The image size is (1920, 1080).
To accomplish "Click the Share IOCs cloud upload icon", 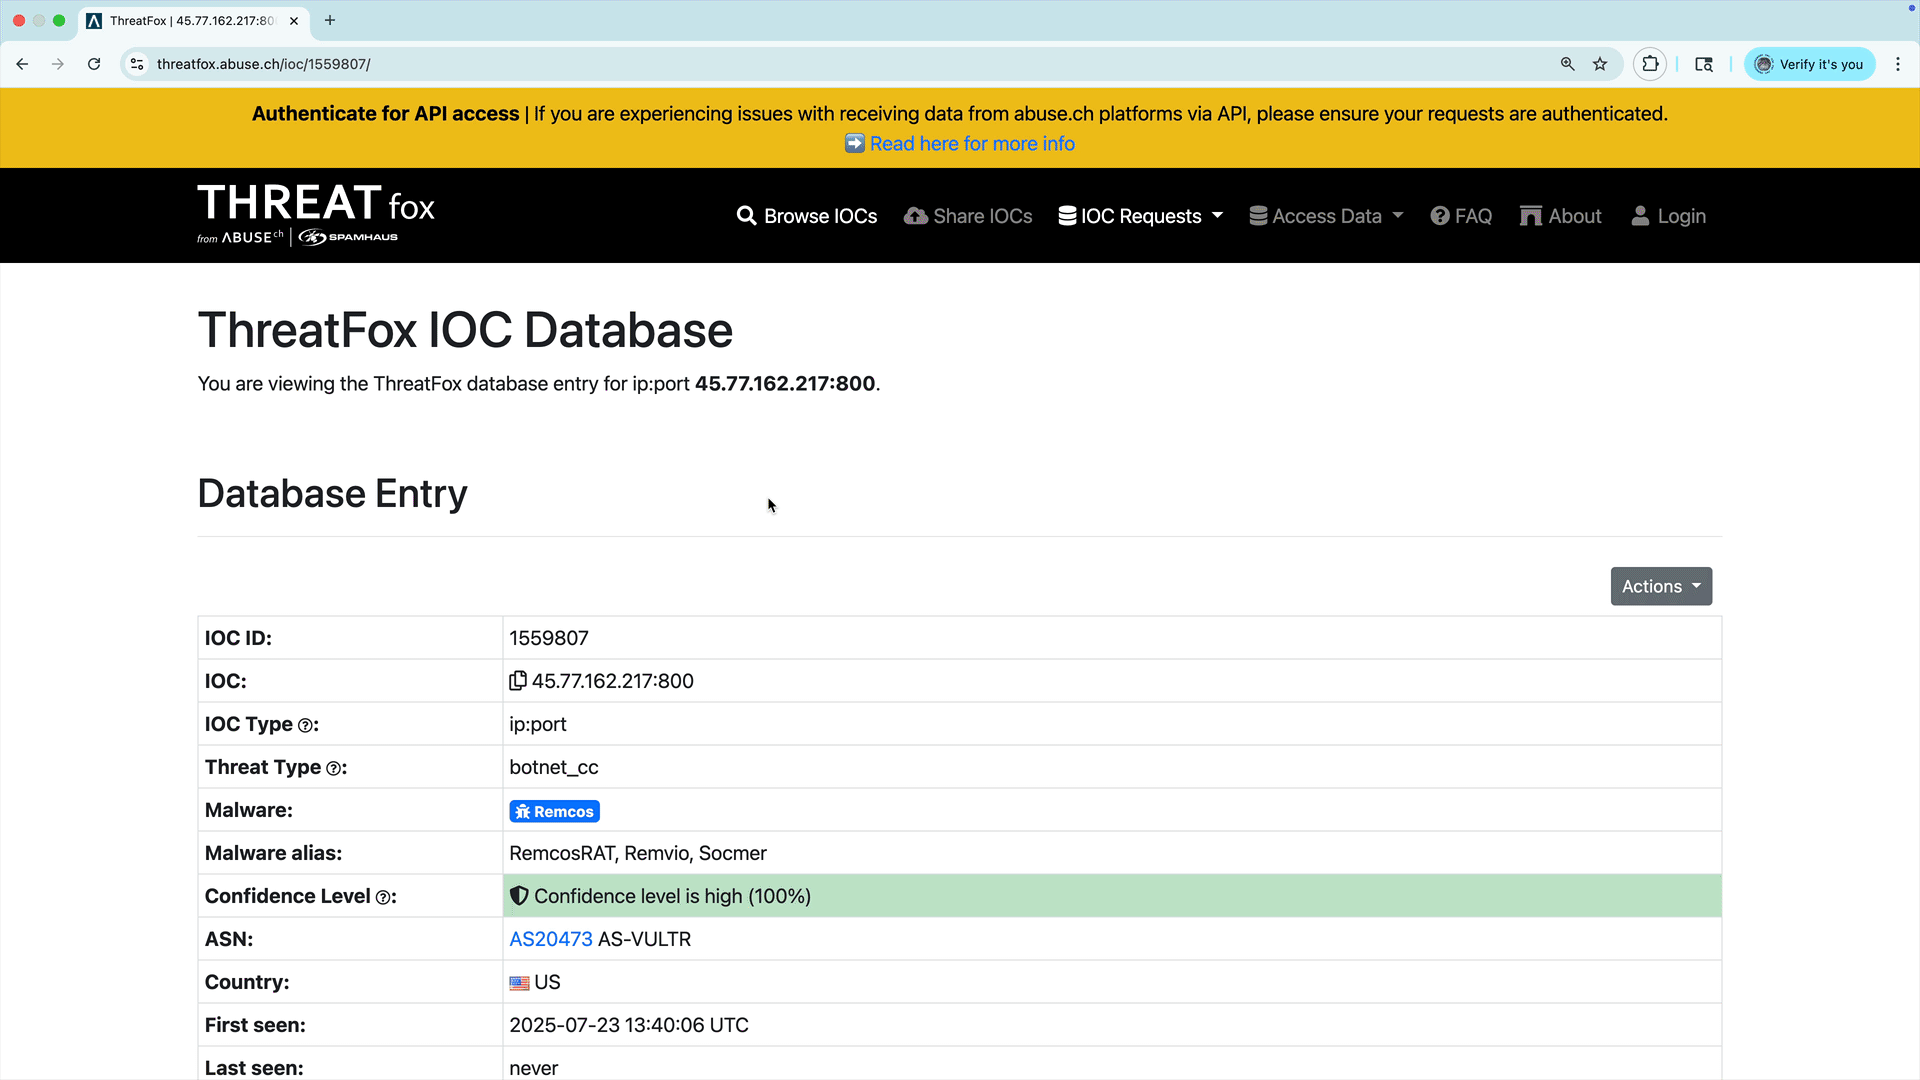I will point(915,216).
